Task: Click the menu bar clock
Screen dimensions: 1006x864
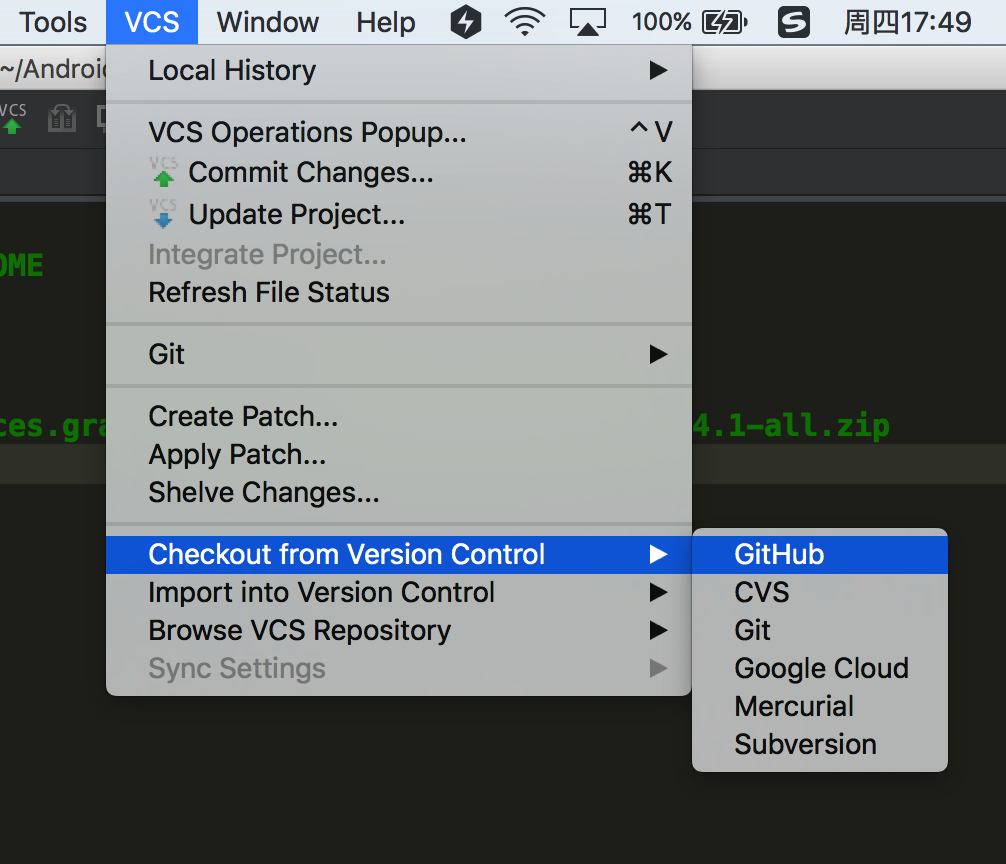Action: pyautogui.click(x=907, y=22)
